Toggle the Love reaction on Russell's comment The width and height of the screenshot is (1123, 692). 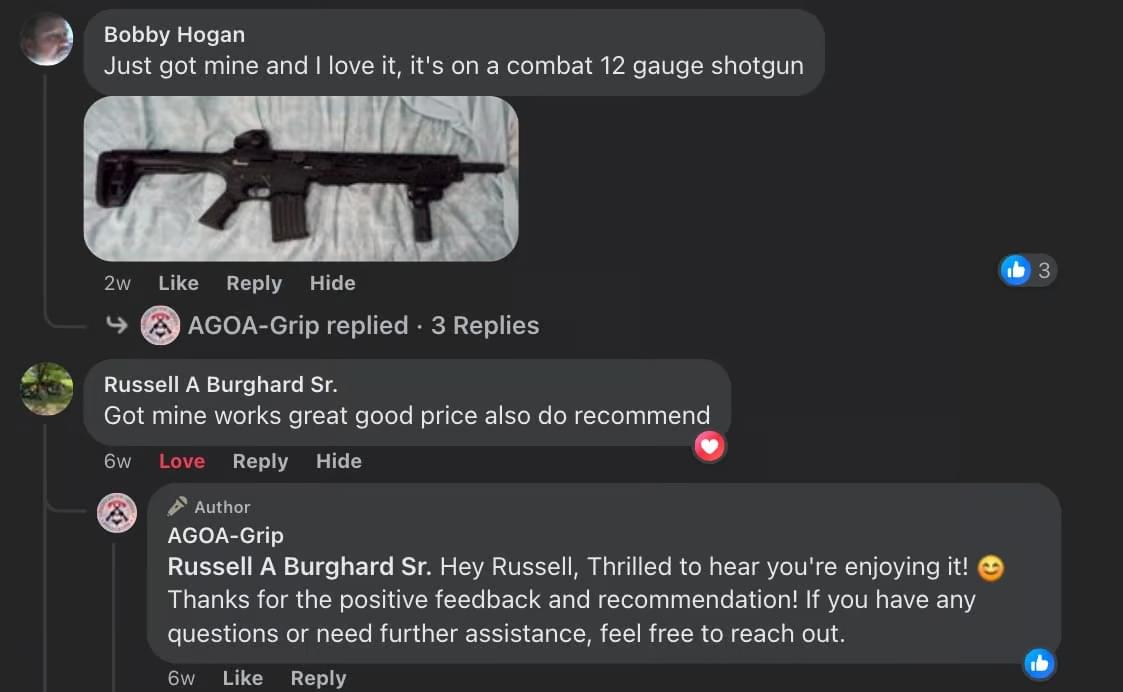[x=182, y=461]
